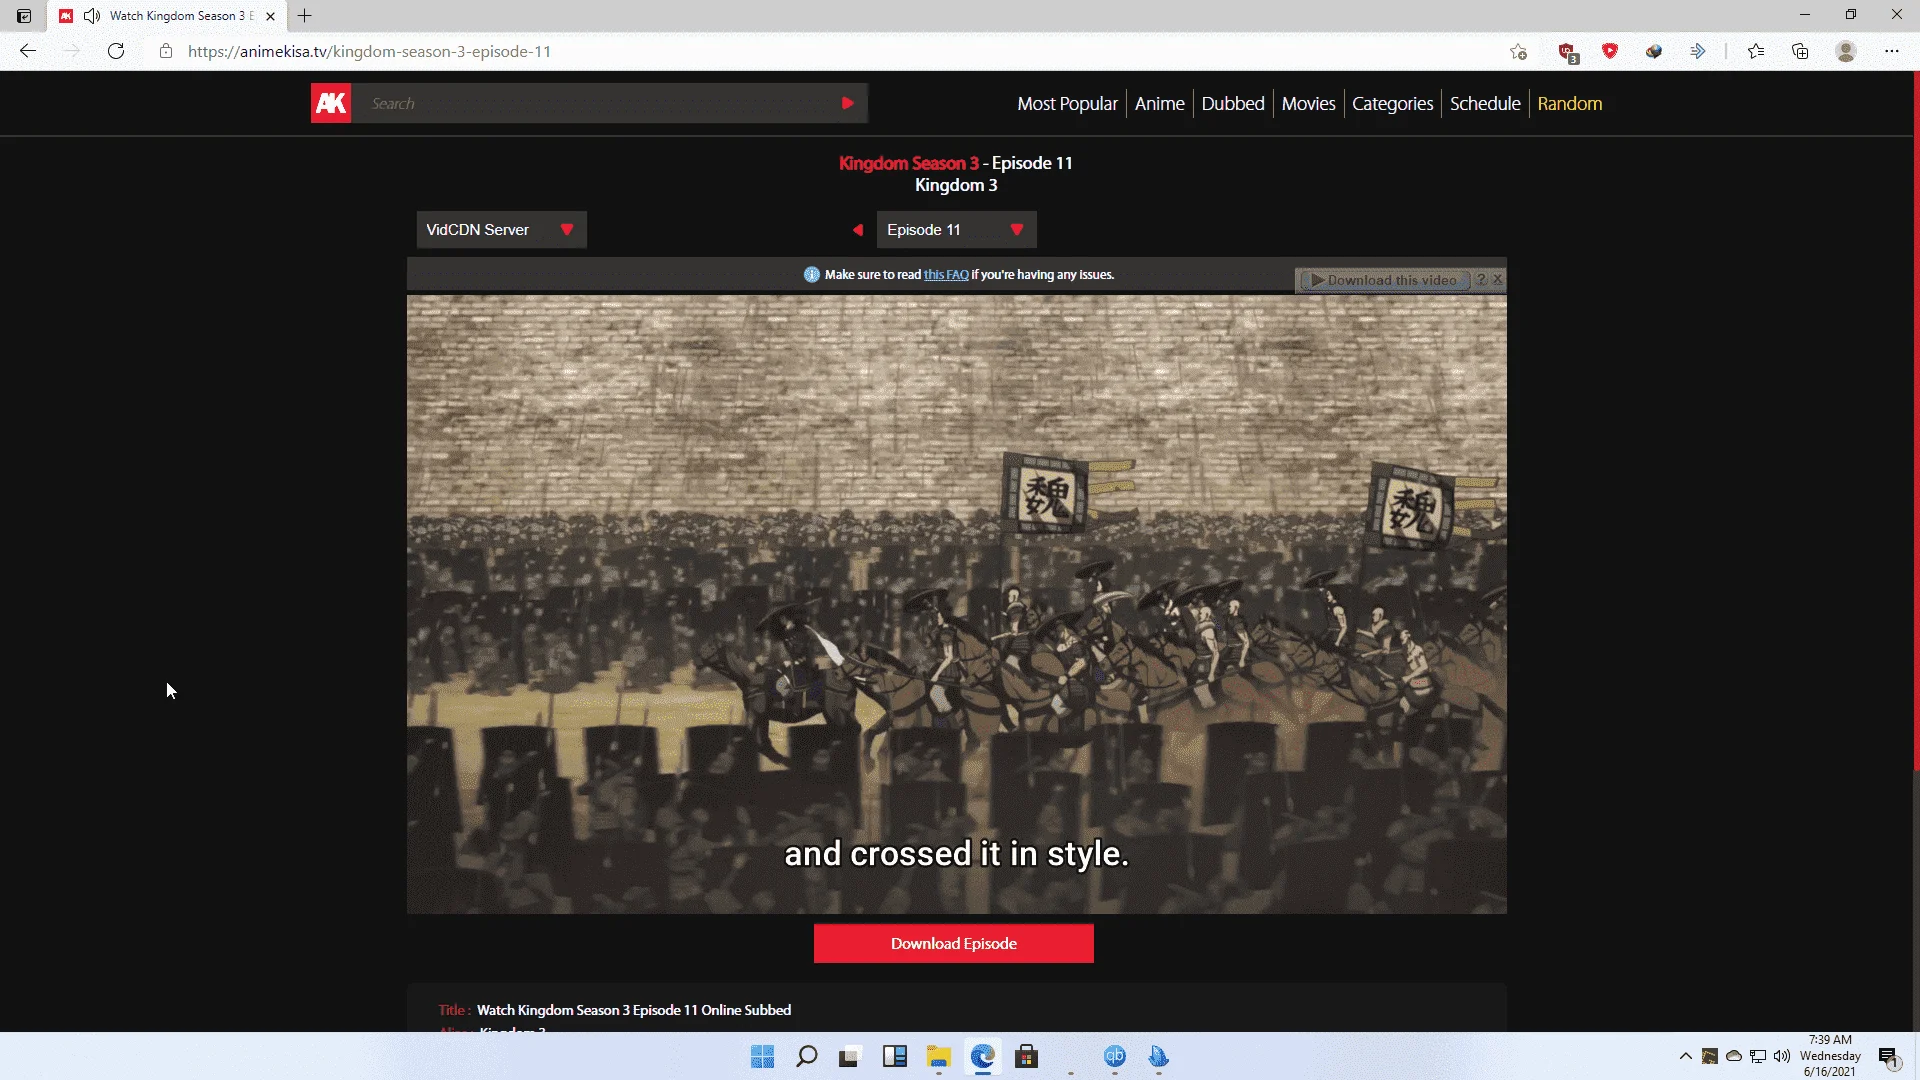Reload the current page

click(x=116, y=51)
